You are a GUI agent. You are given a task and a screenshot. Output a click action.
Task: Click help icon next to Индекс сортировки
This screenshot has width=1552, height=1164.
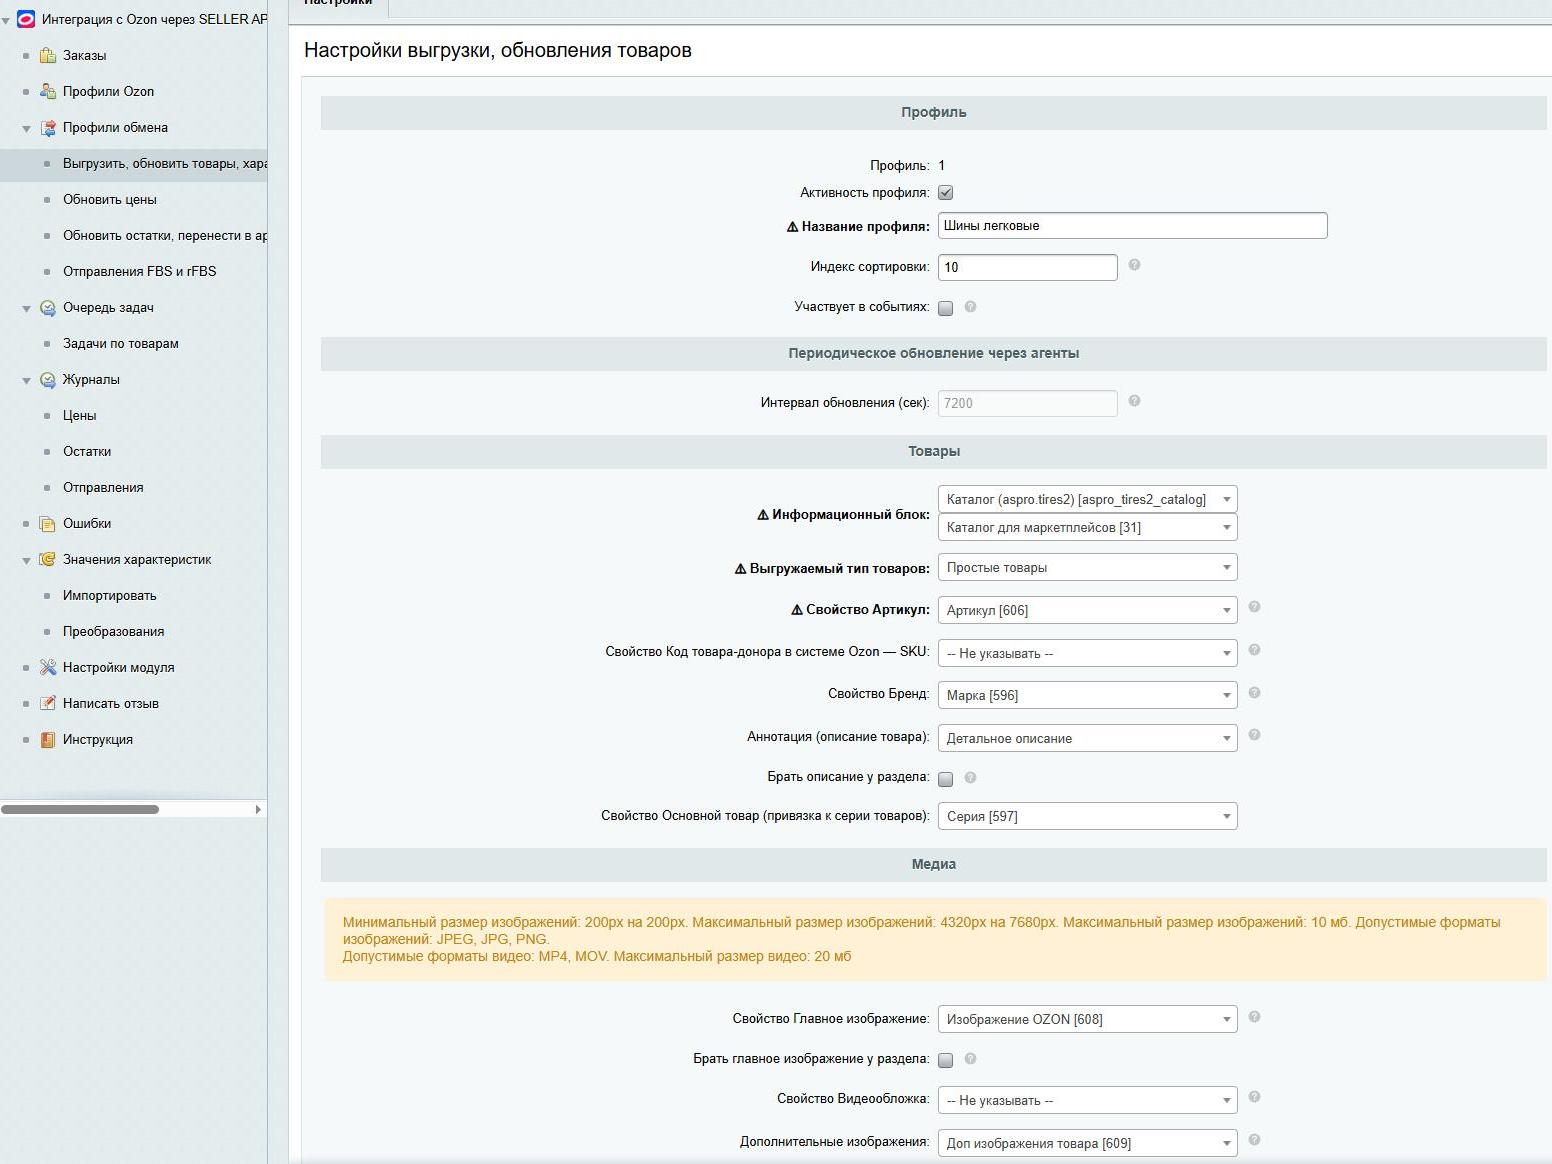1134,265
